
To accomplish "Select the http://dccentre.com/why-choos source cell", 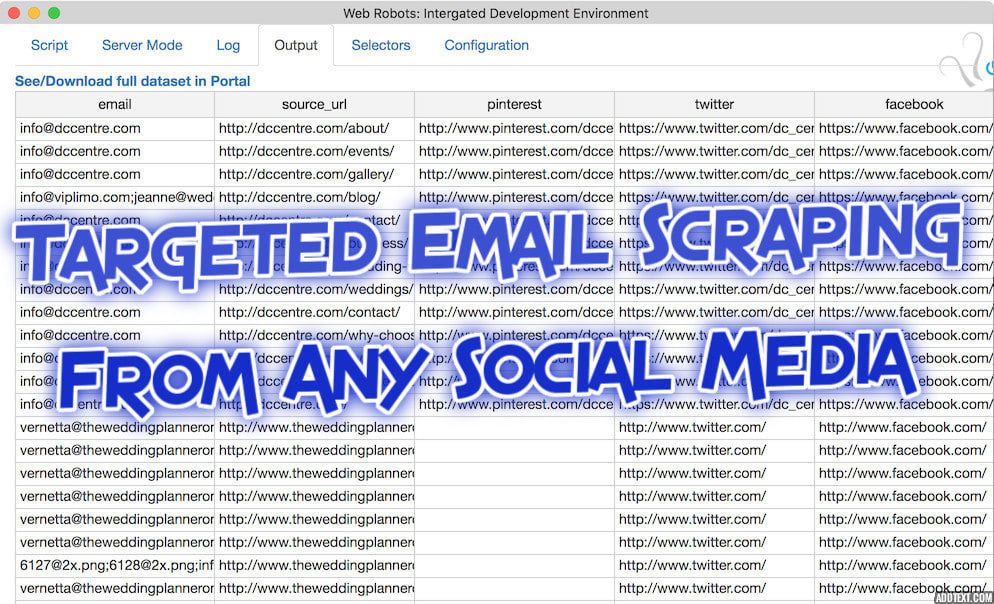I will point(314,335).
